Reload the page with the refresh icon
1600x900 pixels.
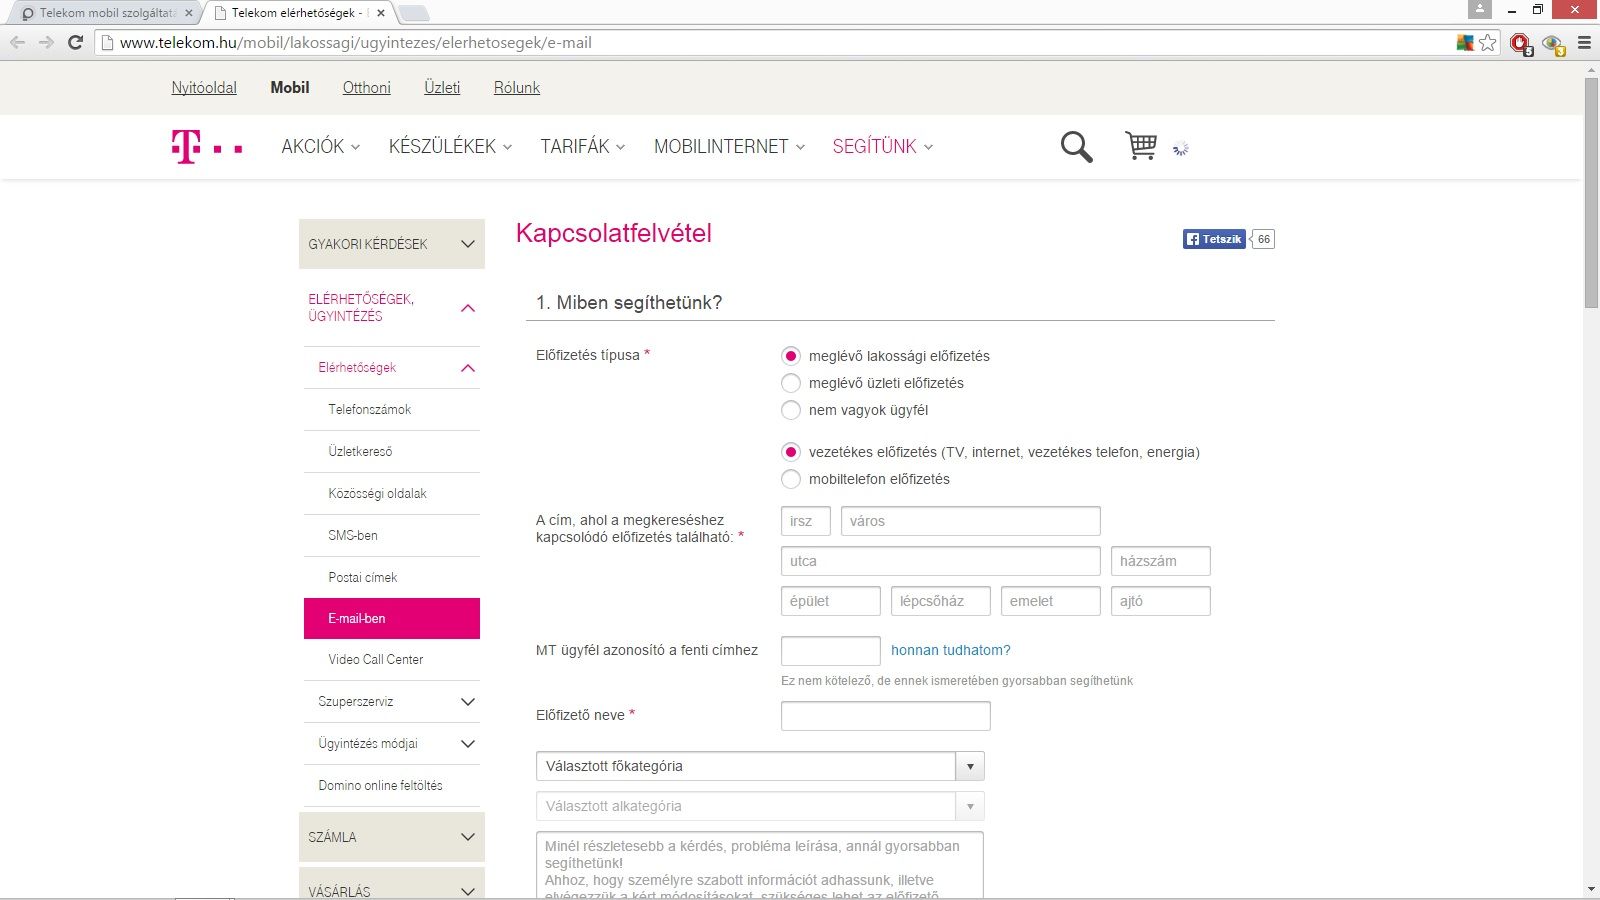pos(75,42)
